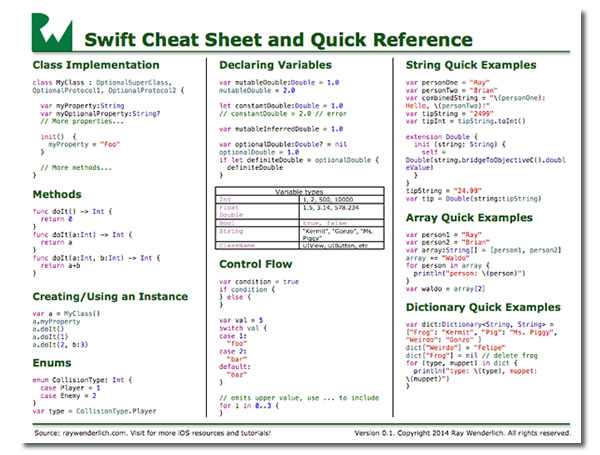Click the "var a = MyClass()" line
The height and width of the screenshot is (455, 600).
click(66, 314)
